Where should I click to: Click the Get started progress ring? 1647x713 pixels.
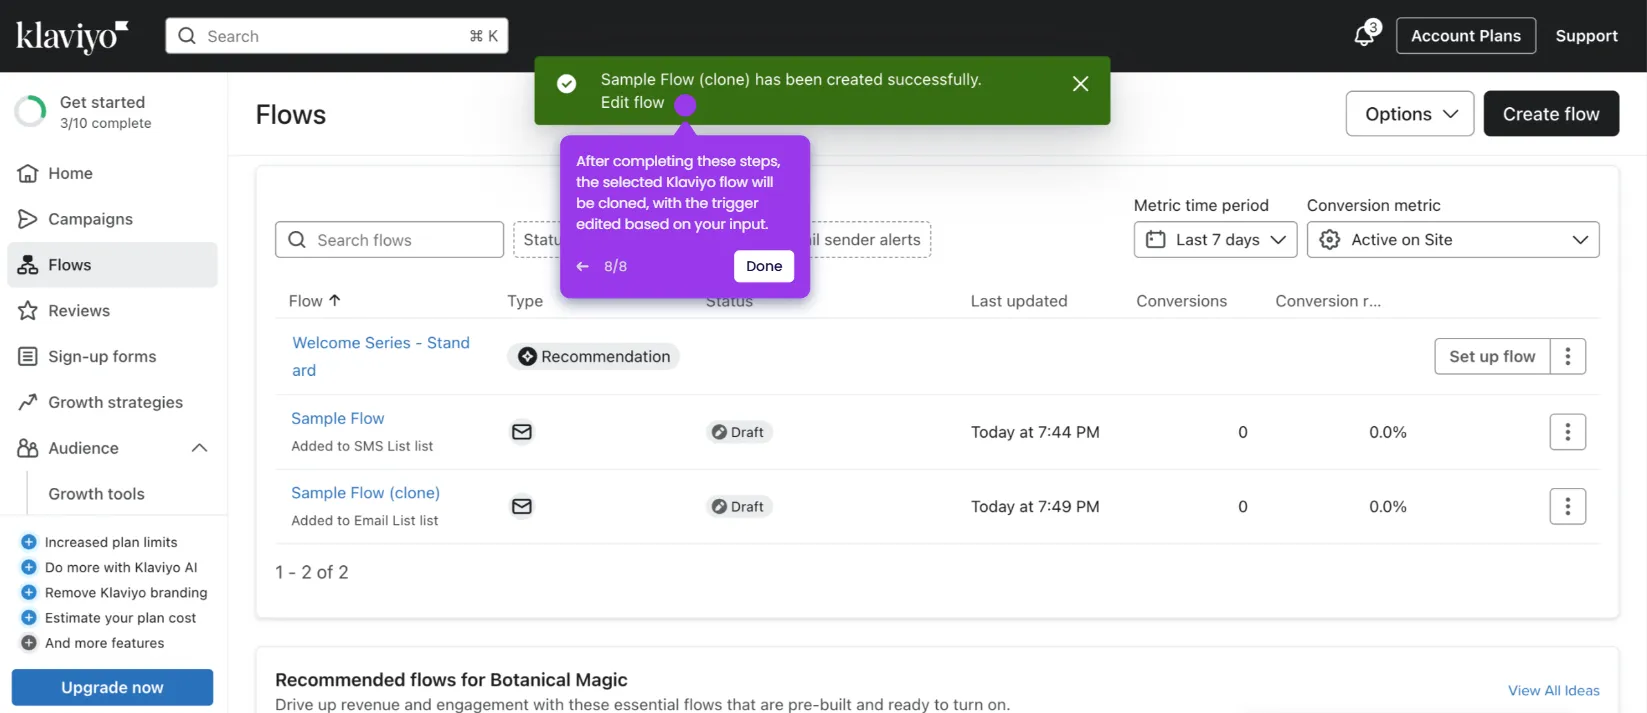(30, 112)
